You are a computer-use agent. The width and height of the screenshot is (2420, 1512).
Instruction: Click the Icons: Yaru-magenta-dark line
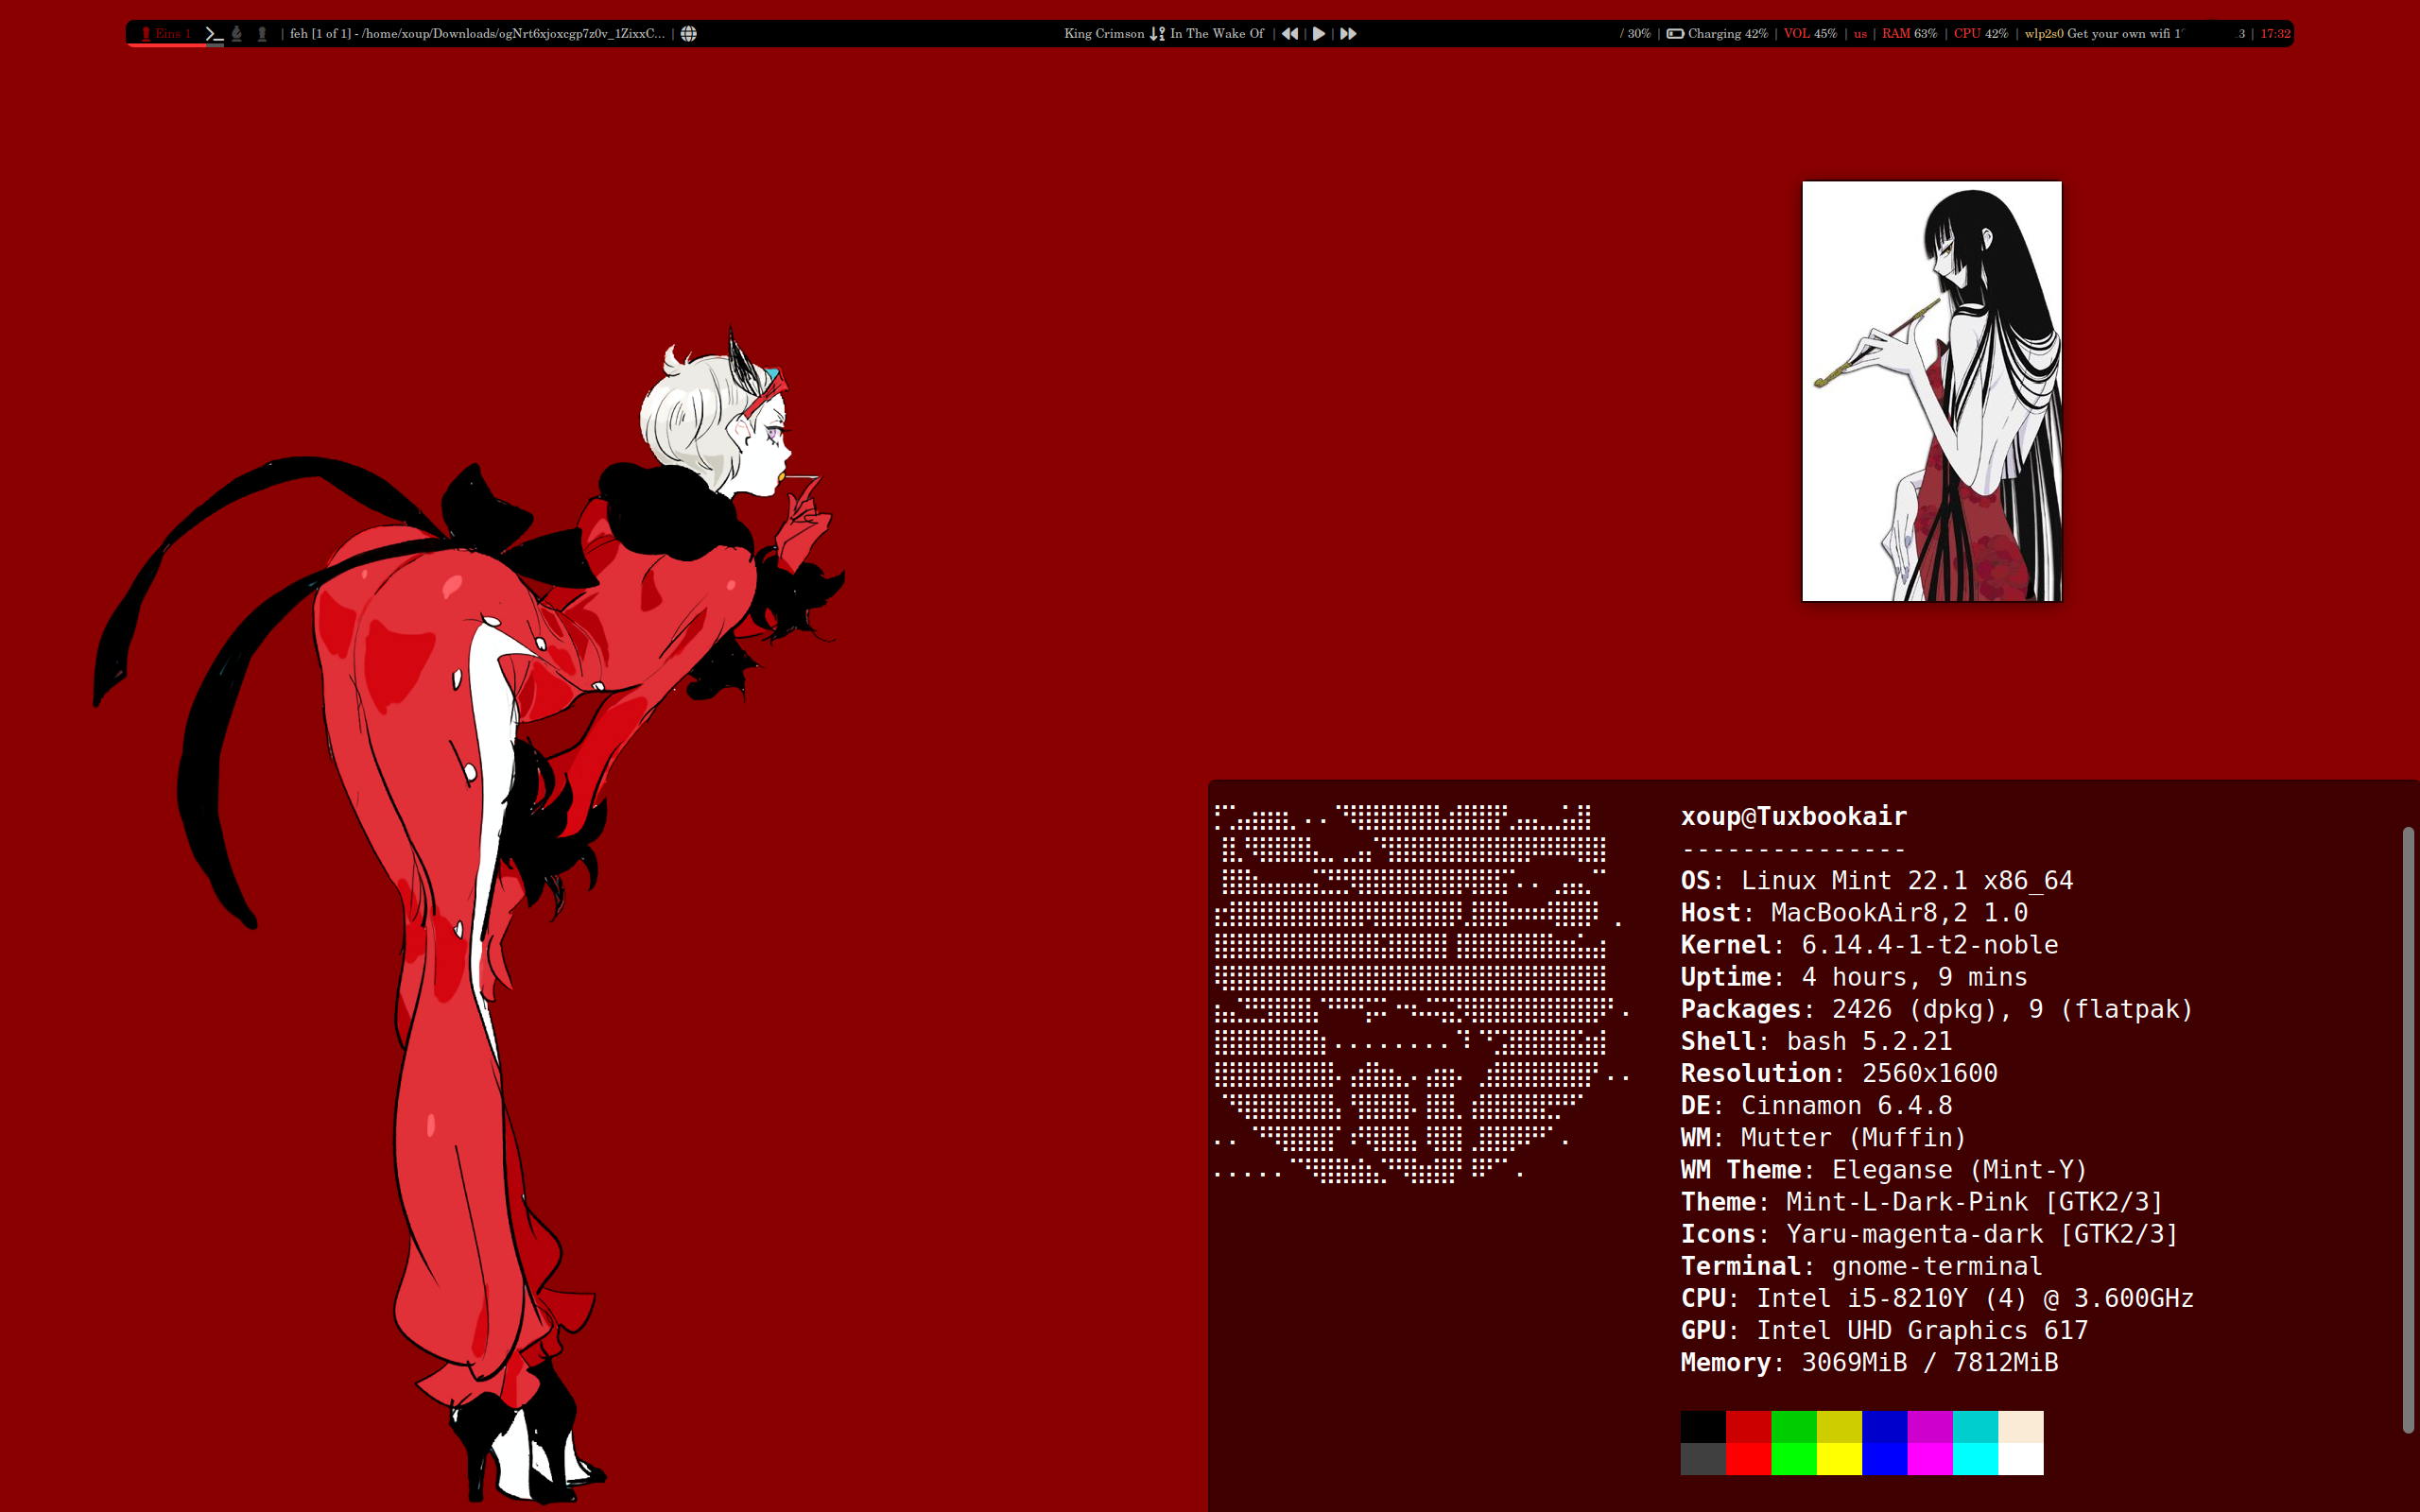coord(1930,1233)
